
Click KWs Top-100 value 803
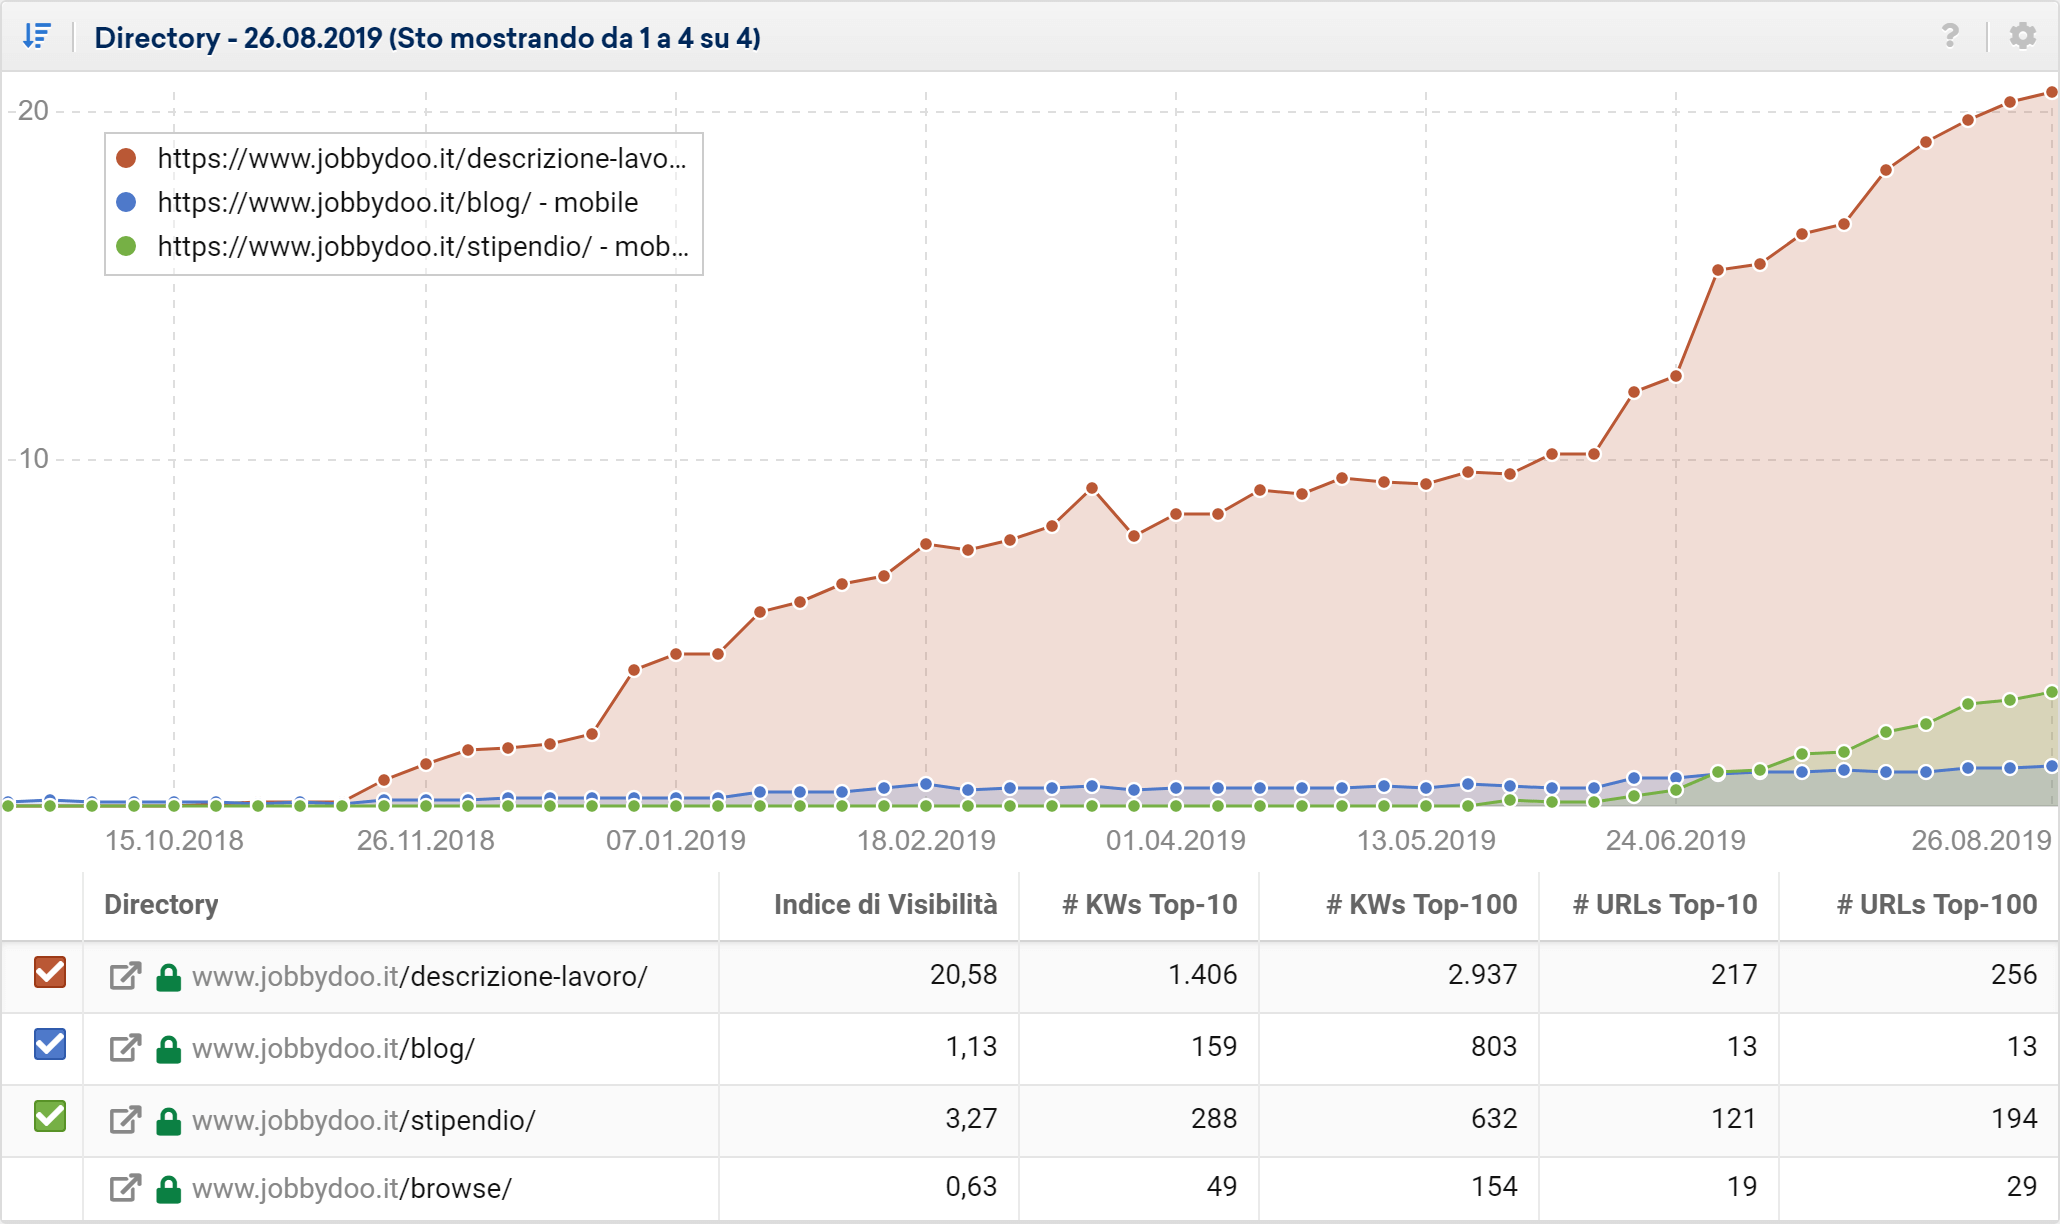1494,1046
